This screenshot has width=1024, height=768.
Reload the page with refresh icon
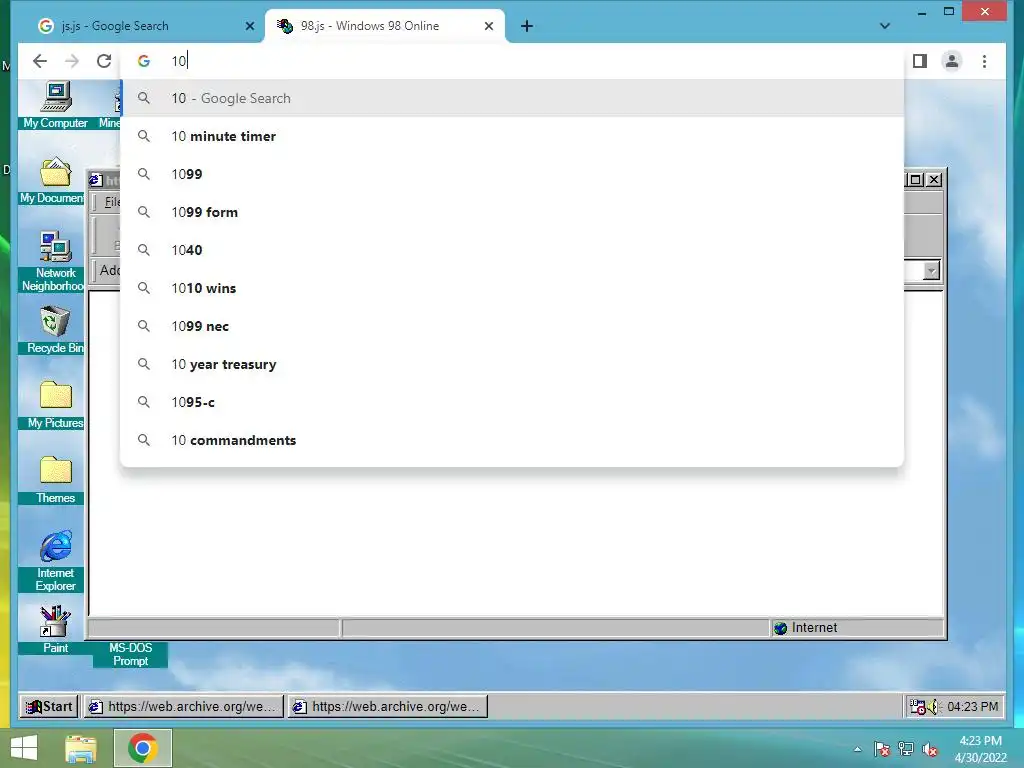pyautogui.click(x=104, y=61)
